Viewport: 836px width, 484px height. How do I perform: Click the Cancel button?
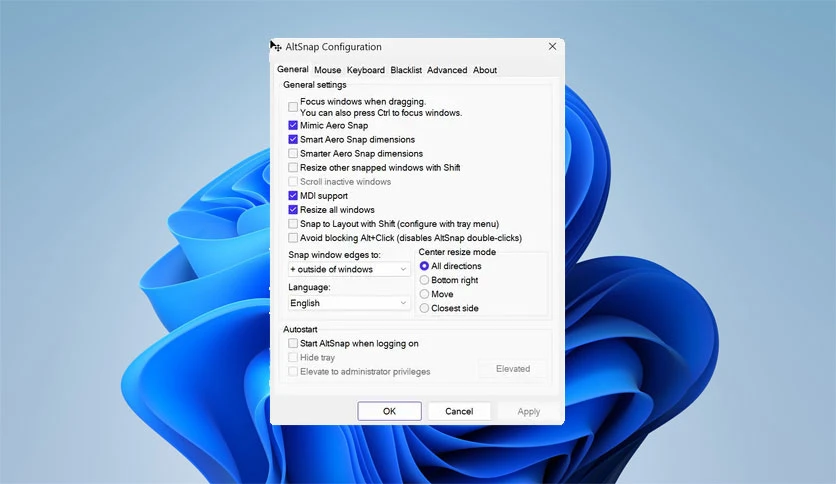tap(459, 411)
